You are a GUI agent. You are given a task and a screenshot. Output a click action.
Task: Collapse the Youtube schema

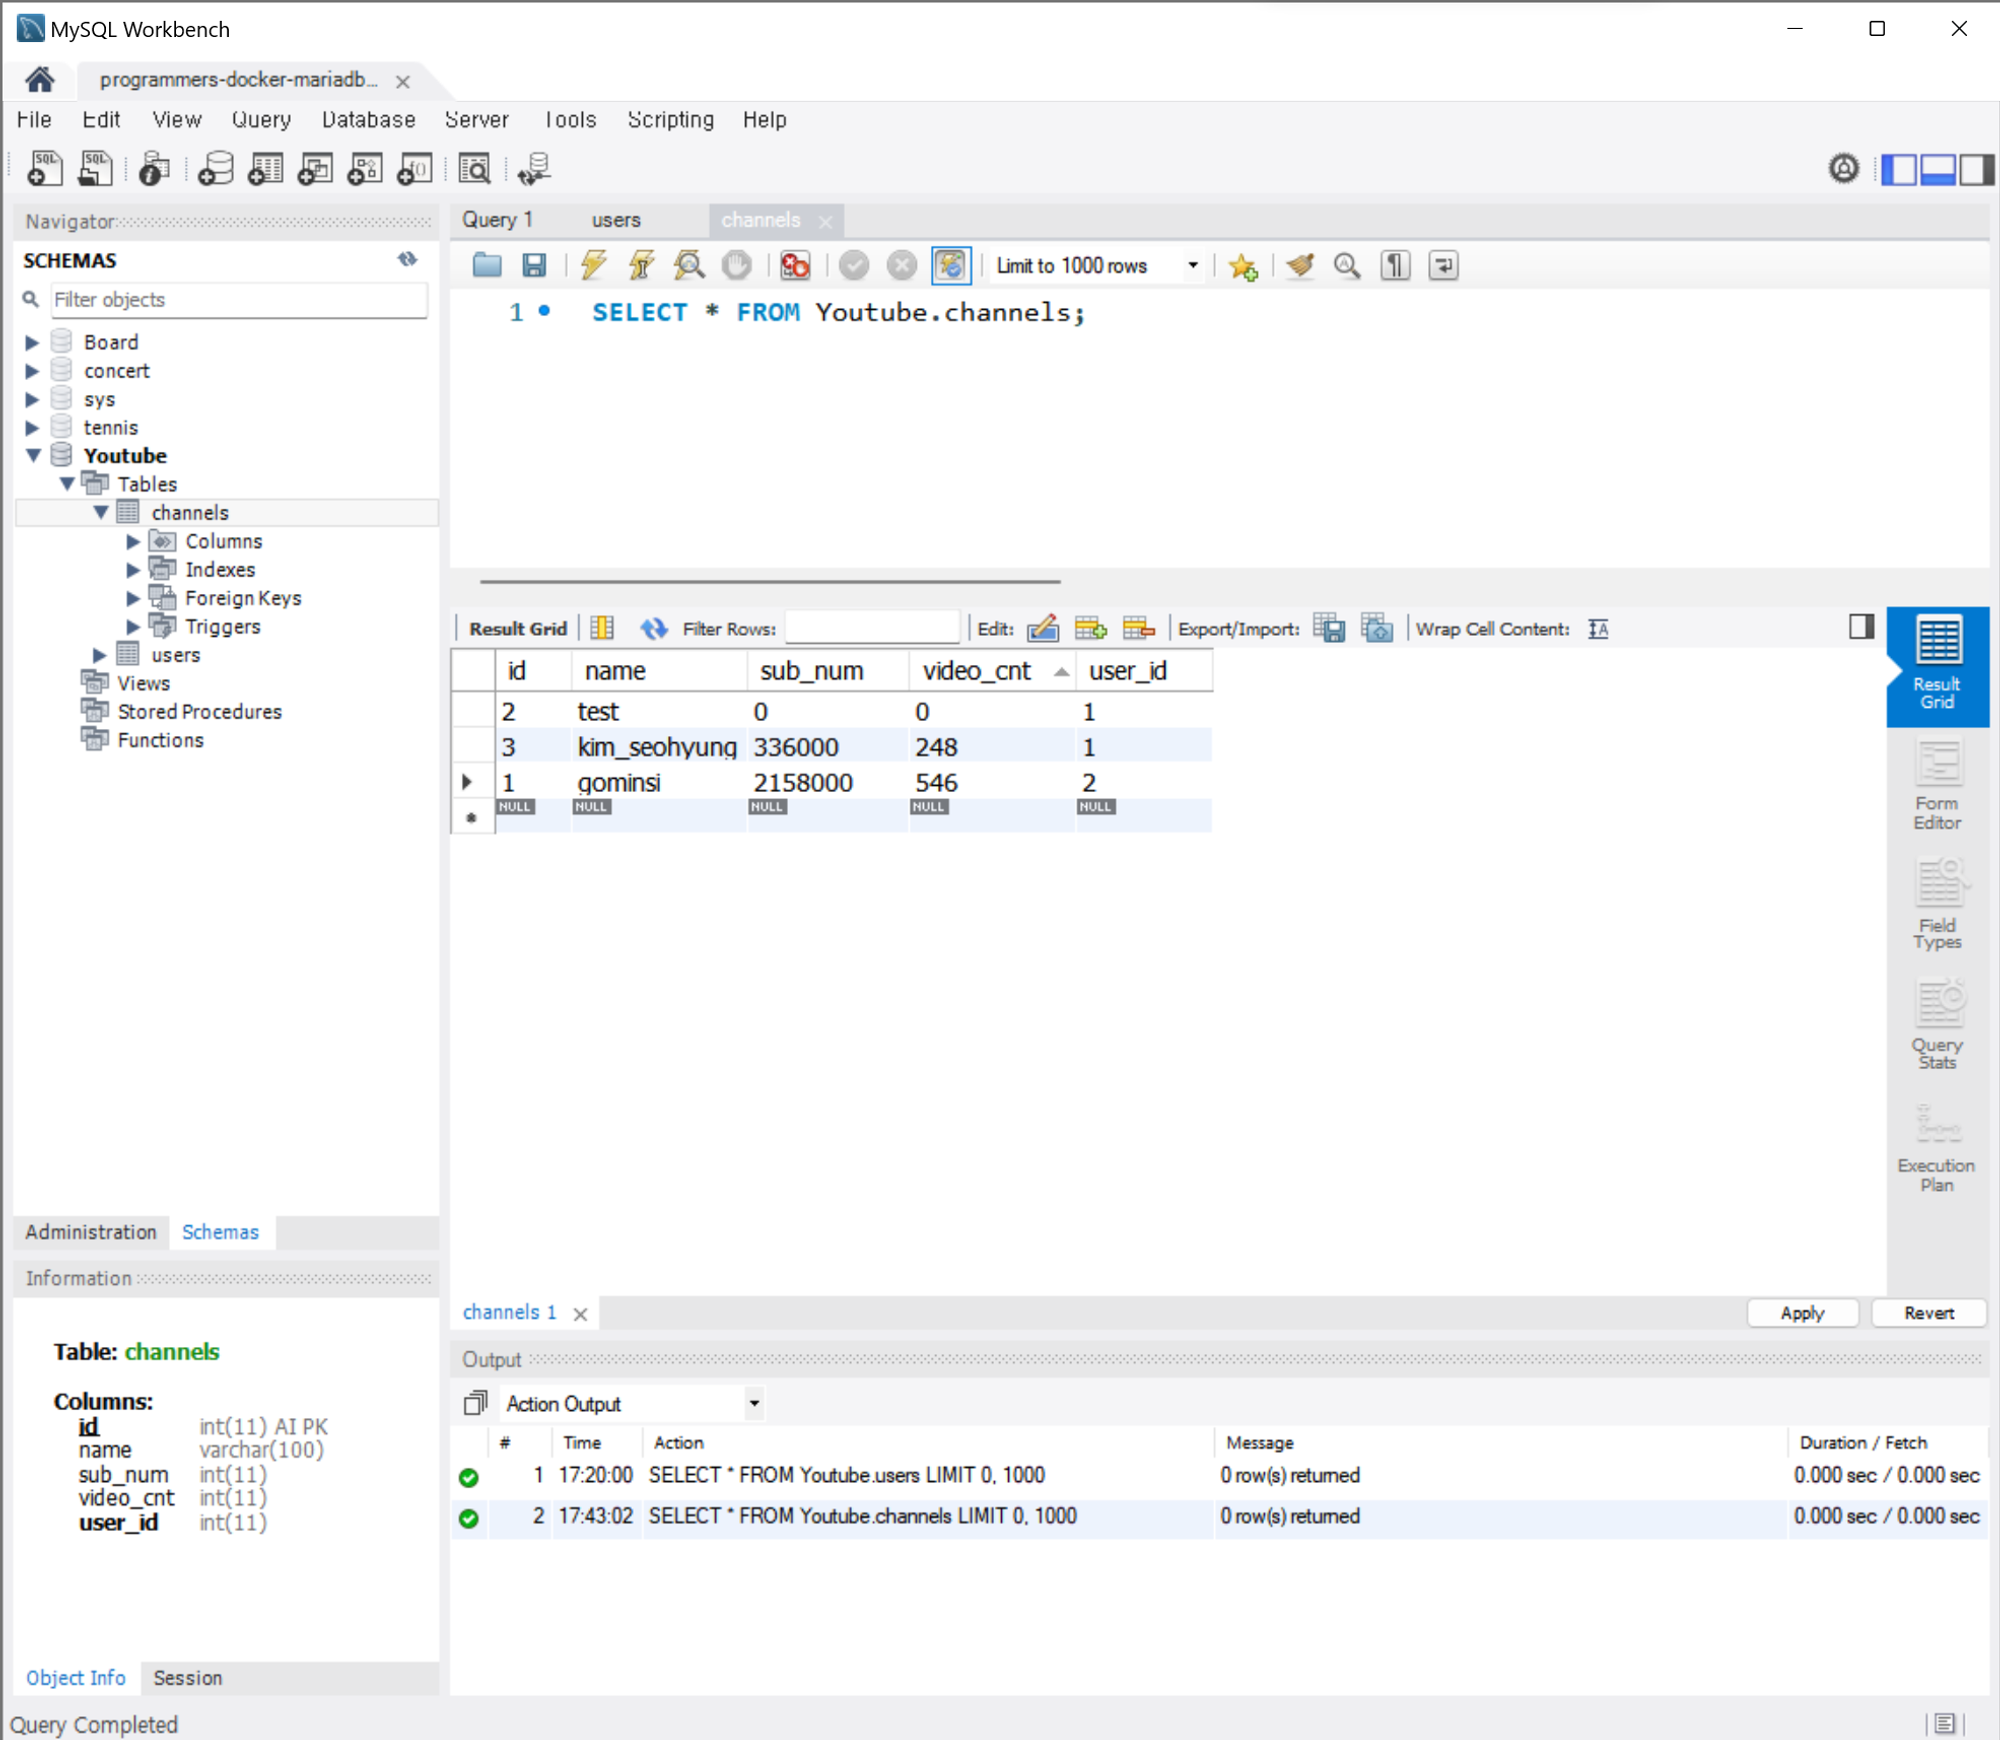coord(32,456)
